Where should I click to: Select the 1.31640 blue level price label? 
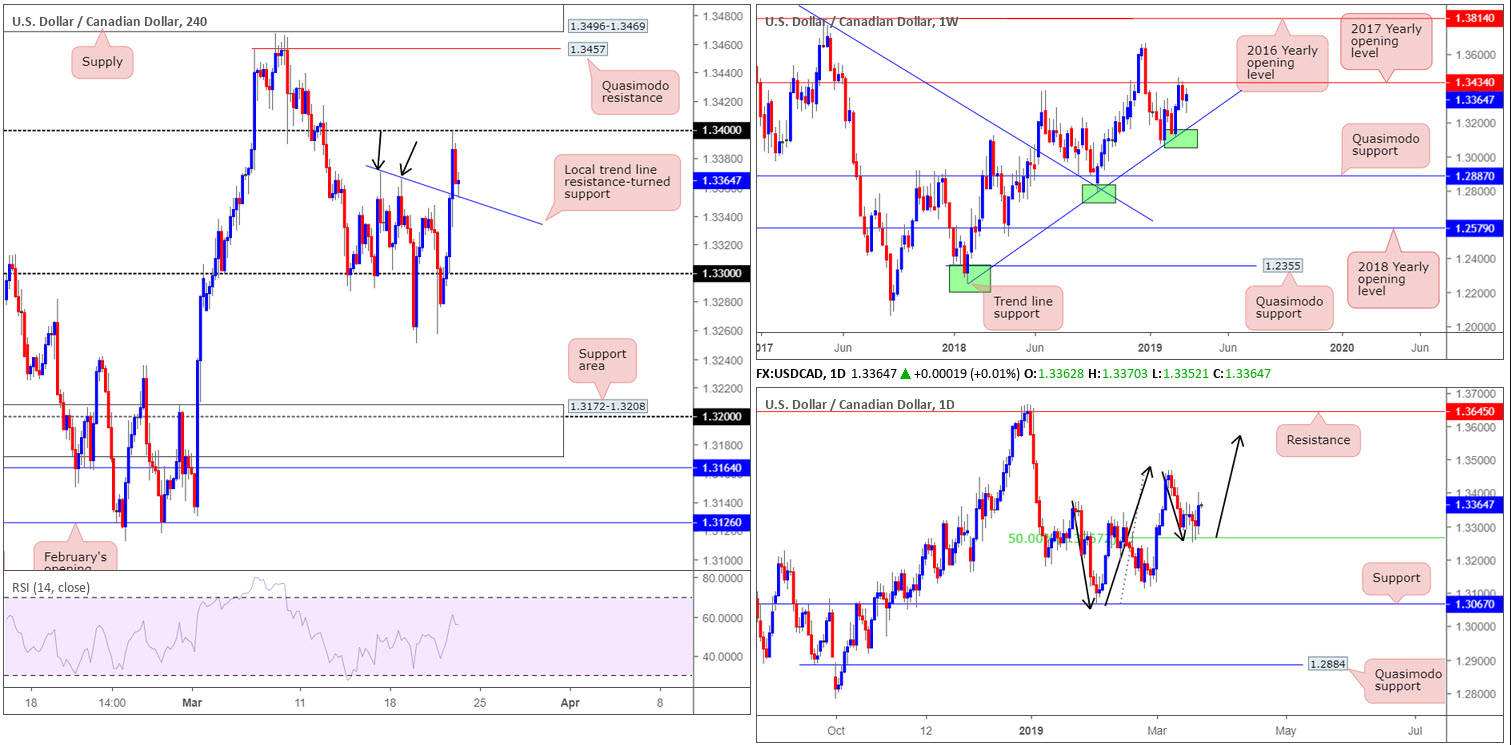tap(721, 467)
